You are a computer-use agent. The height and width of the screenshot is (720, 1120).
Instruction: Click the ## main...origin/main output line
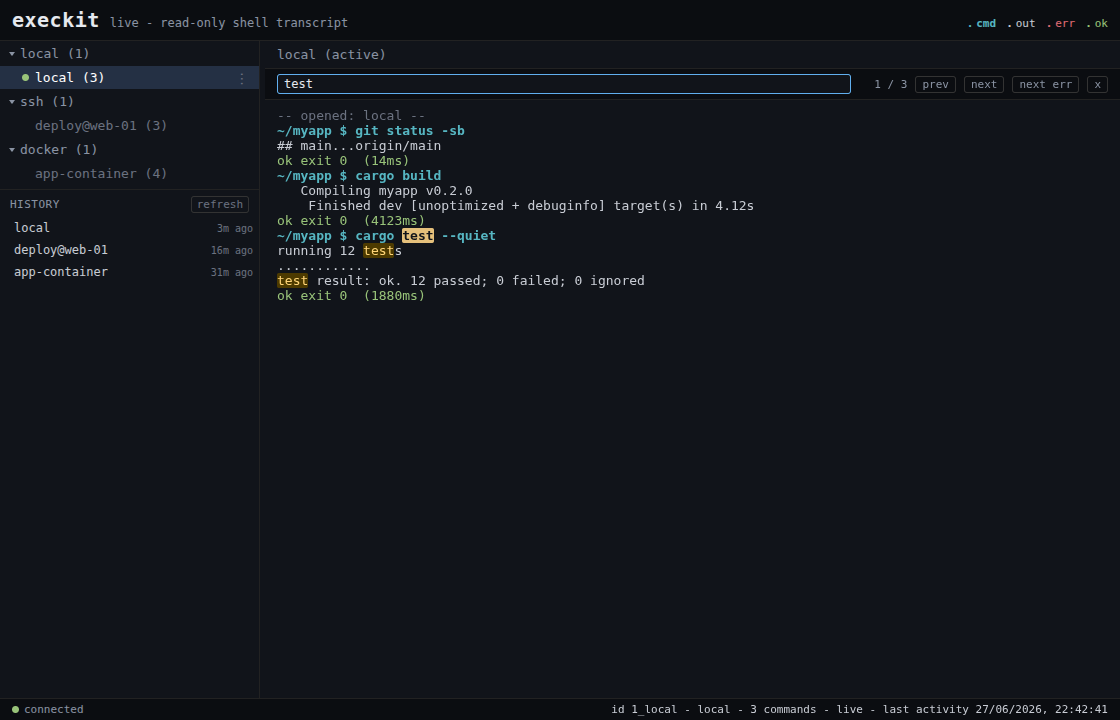pos(359,146)
